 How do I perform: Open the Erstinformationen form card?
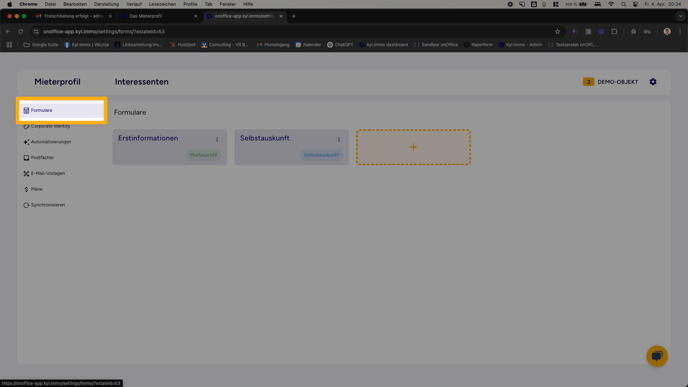[x=170, y=147]
